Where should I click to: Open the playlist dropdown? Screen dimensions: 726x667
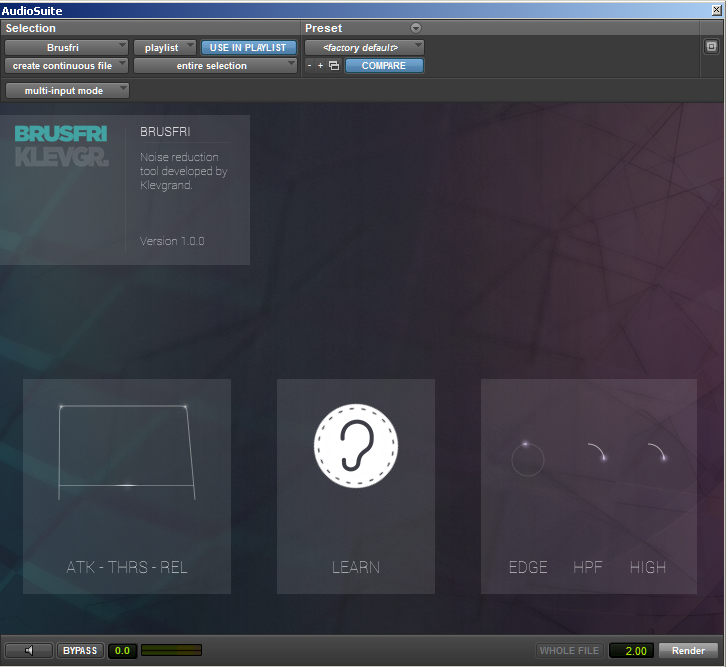tap(165, 48)
